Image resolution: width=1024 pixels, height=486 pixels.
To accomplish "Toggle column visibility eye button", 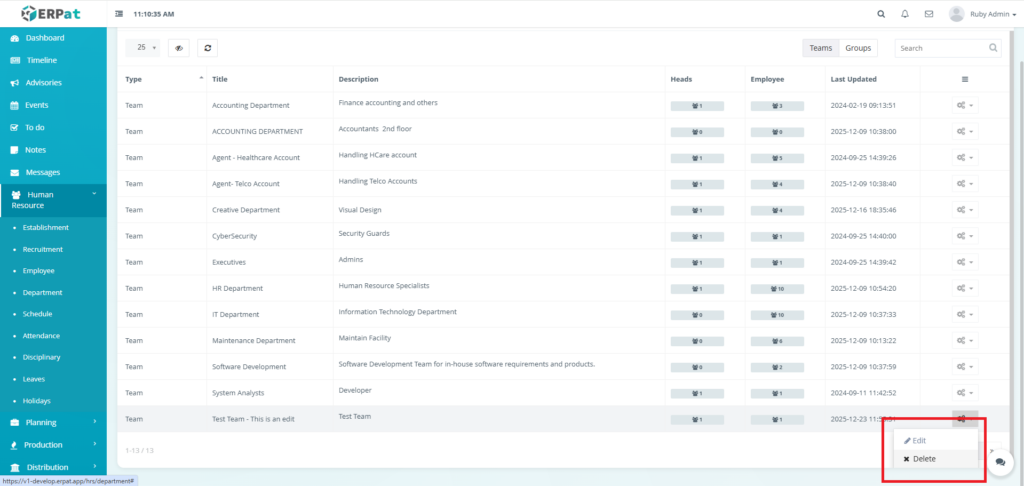I will click(x=179, y=47).
